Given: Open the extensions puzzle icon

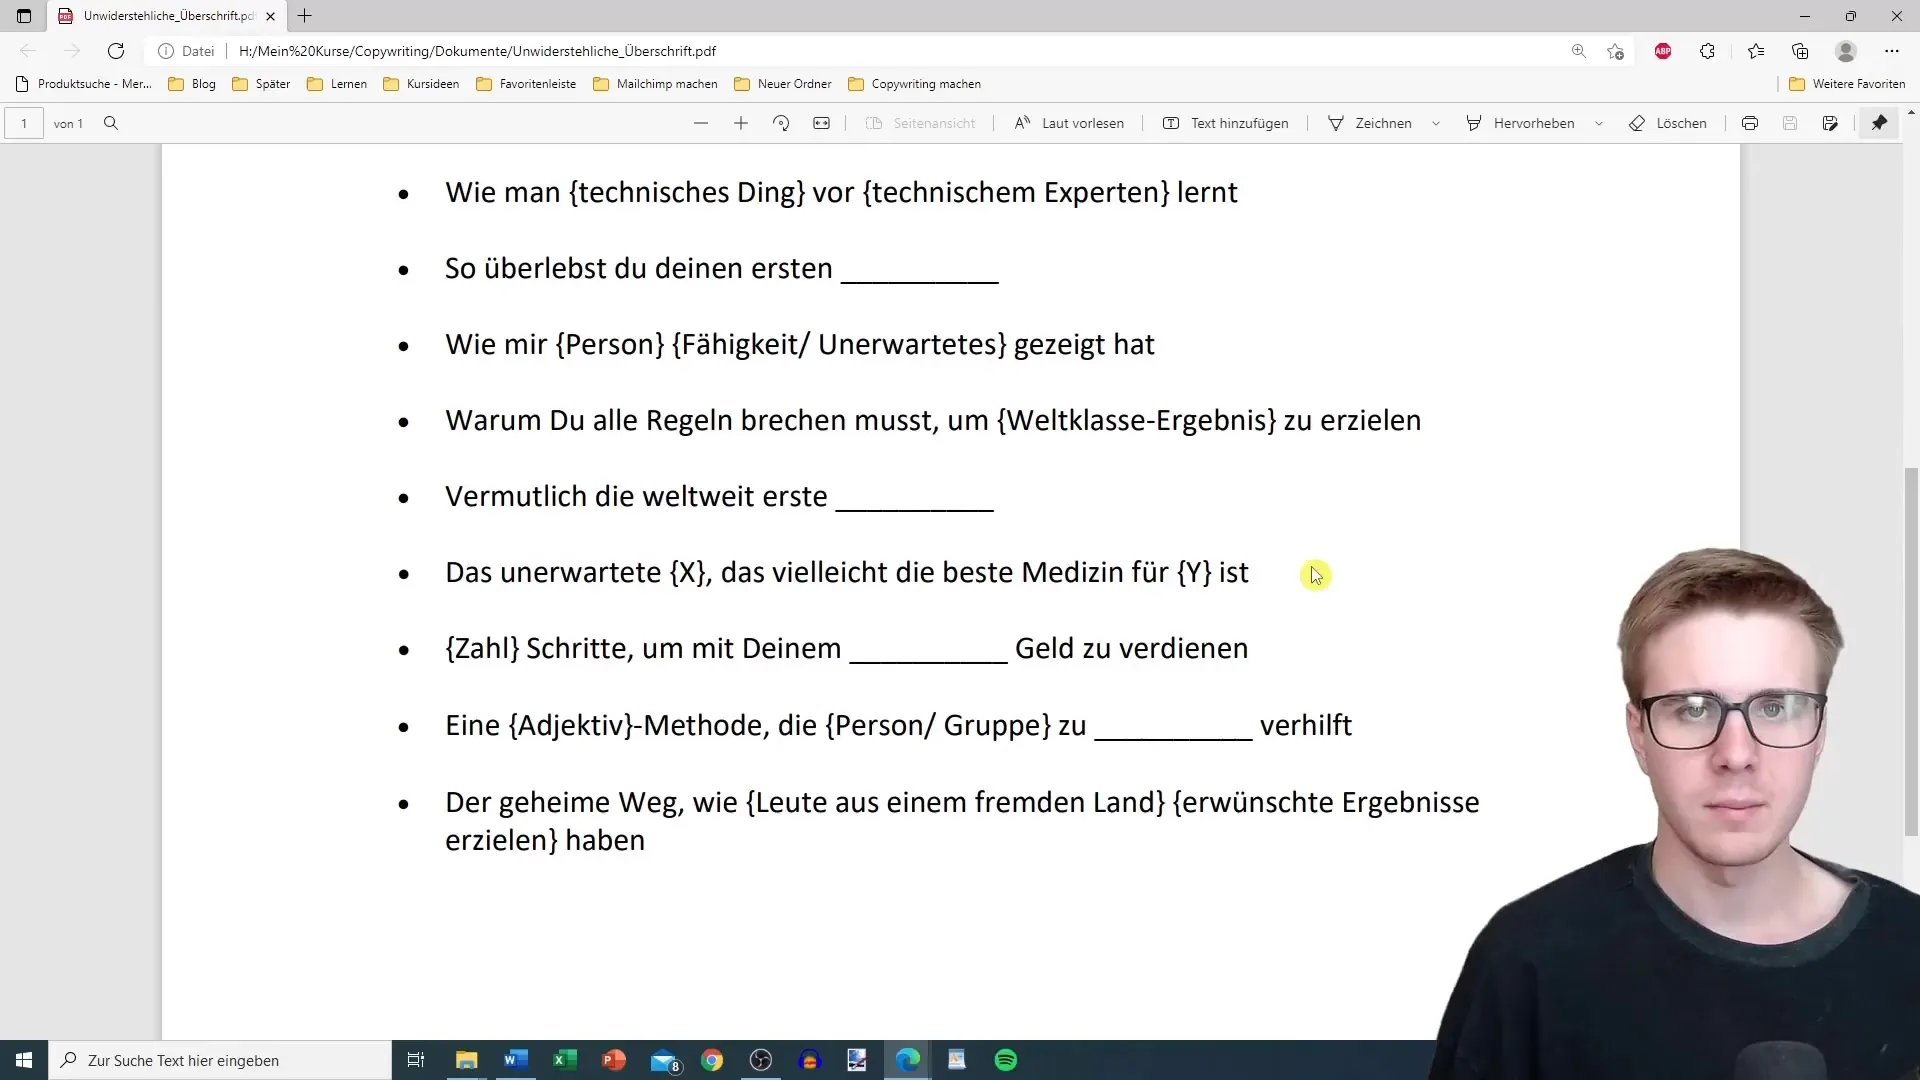Looking at the screenshot, I should pos(1707,51).
